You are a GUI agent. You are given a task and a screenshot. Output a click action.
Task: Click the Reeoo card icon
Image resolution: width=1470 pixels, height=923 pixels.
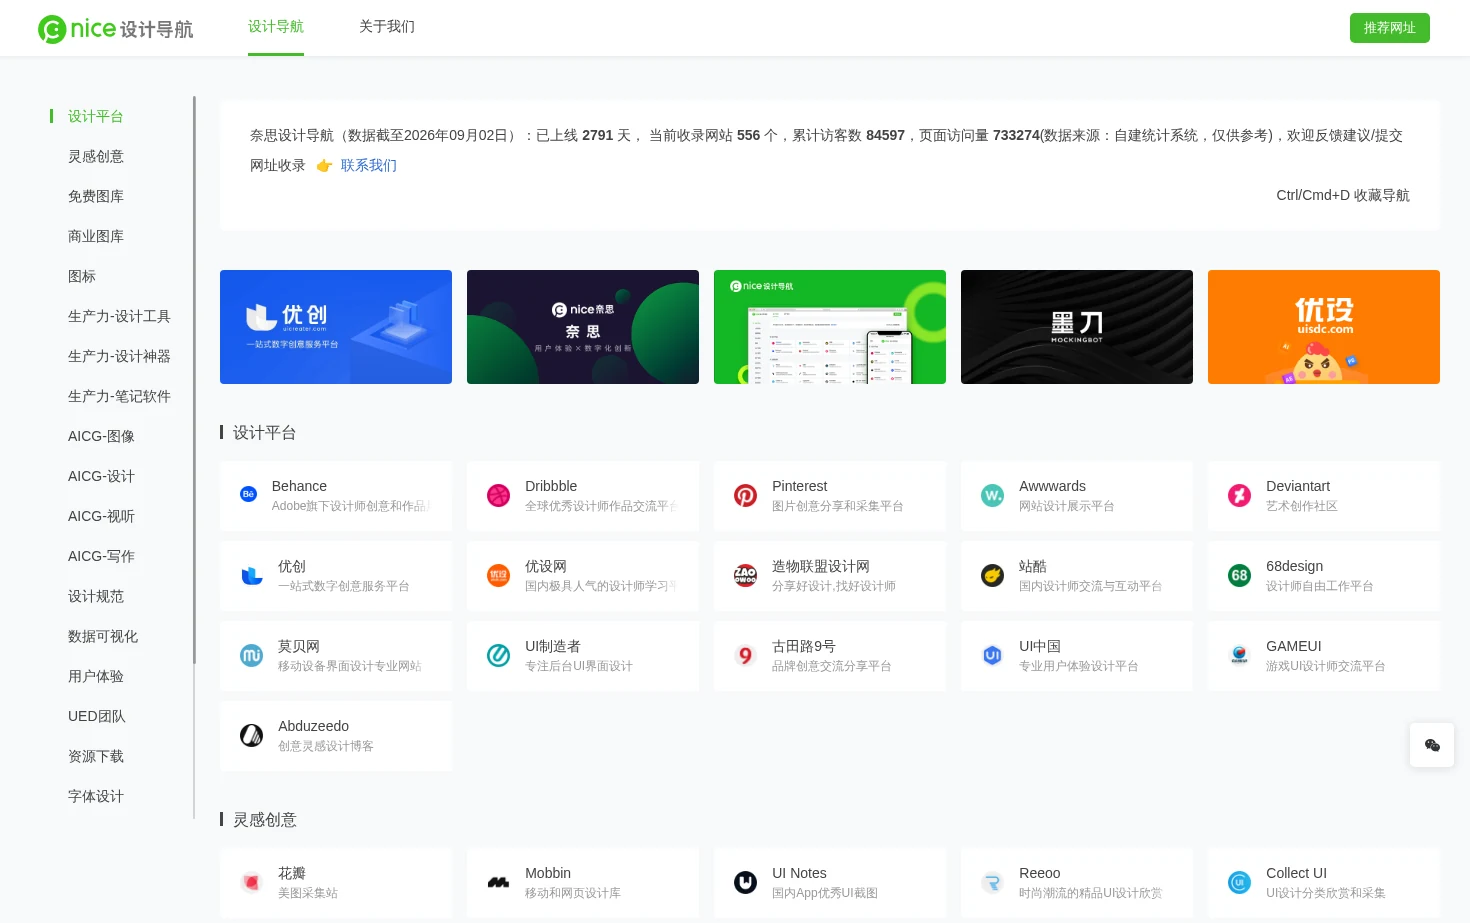(x=992, y=882)
